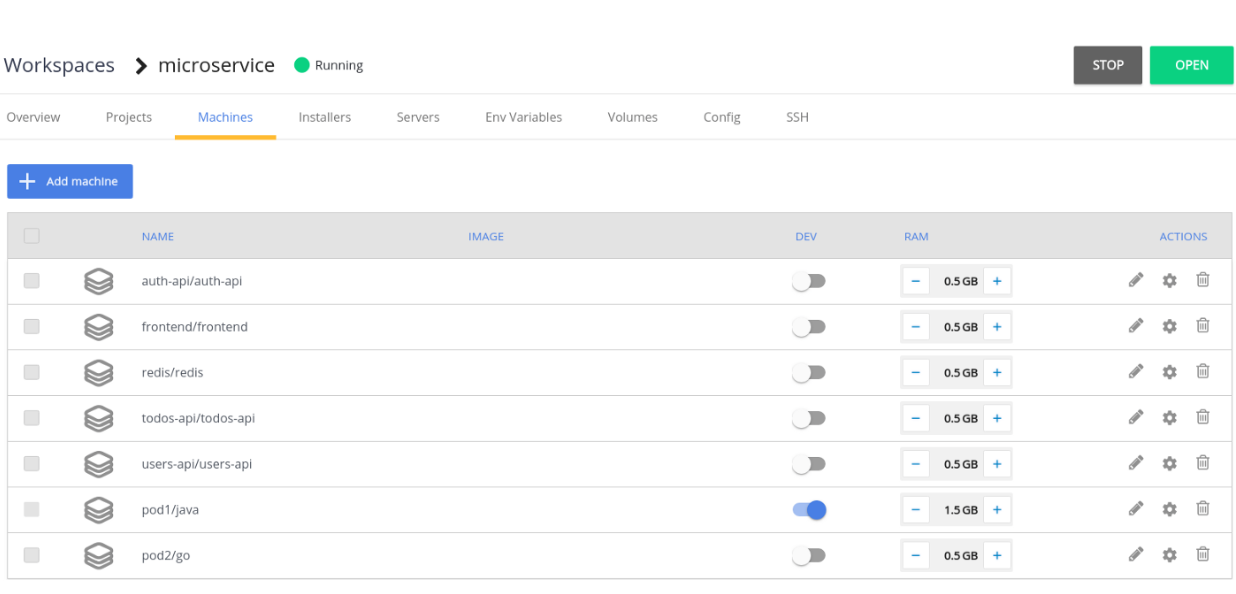Enable the DEV toggle for auth-api/auth-api

809,282
